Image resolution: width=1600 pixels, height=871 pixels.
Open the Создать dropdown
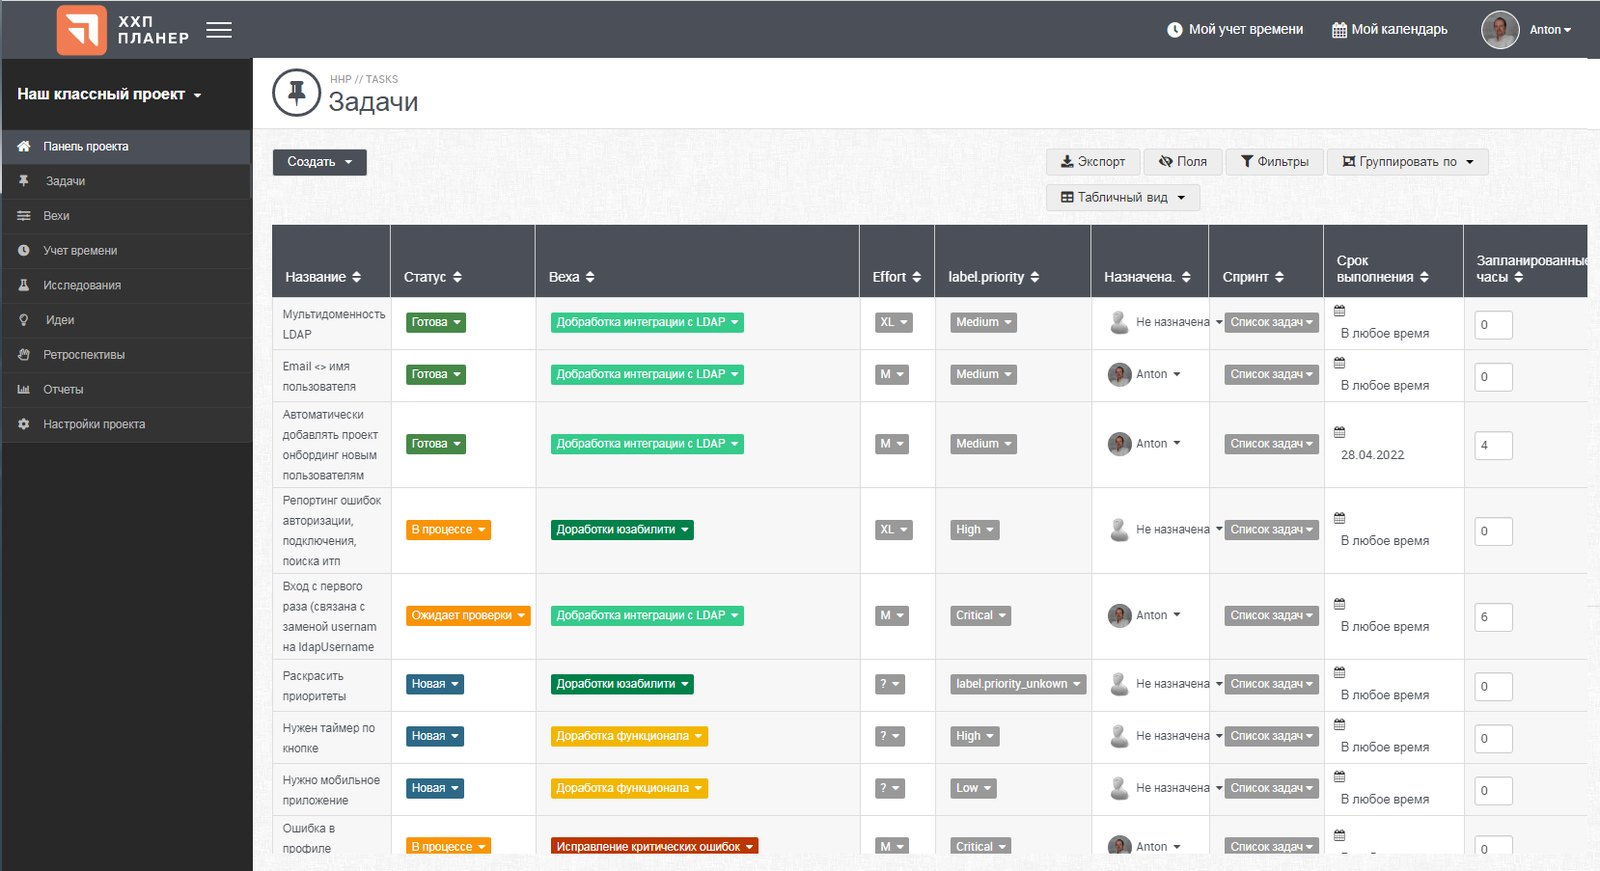click(320, 162)
